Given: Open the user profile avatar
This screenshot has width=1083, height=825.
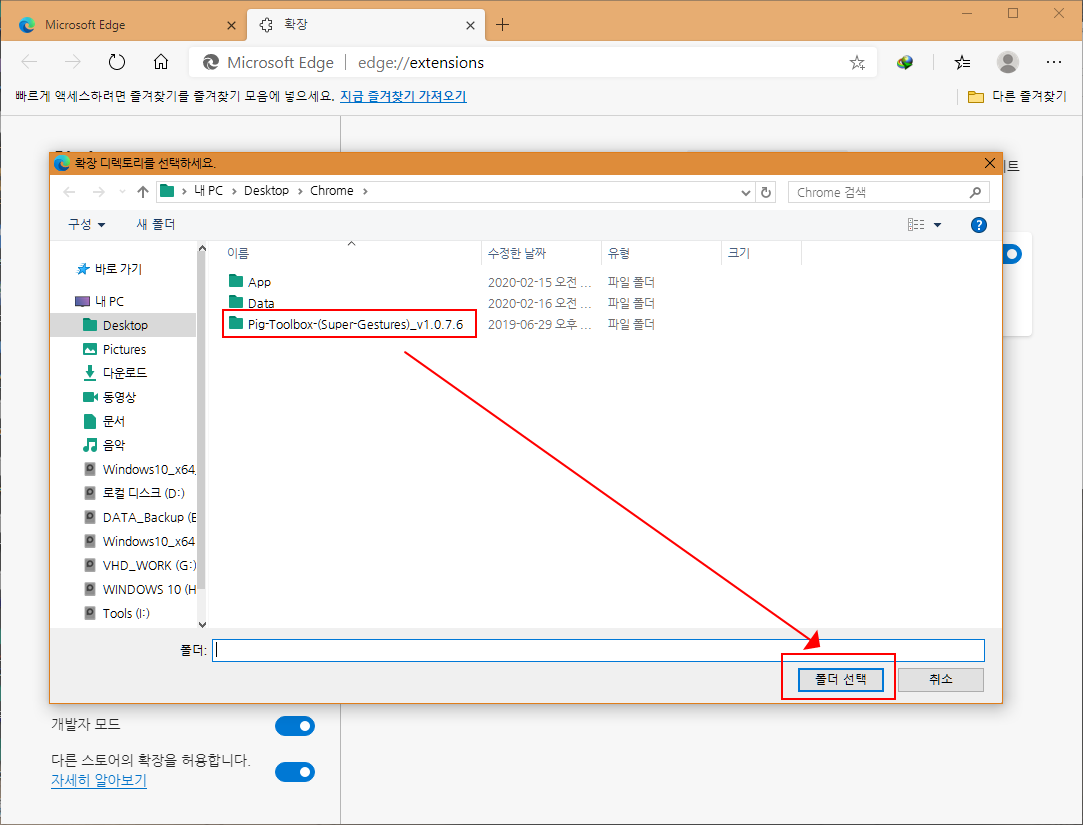Looking at the screenshot, I should pyautogui.click(x=1008, y=62).
